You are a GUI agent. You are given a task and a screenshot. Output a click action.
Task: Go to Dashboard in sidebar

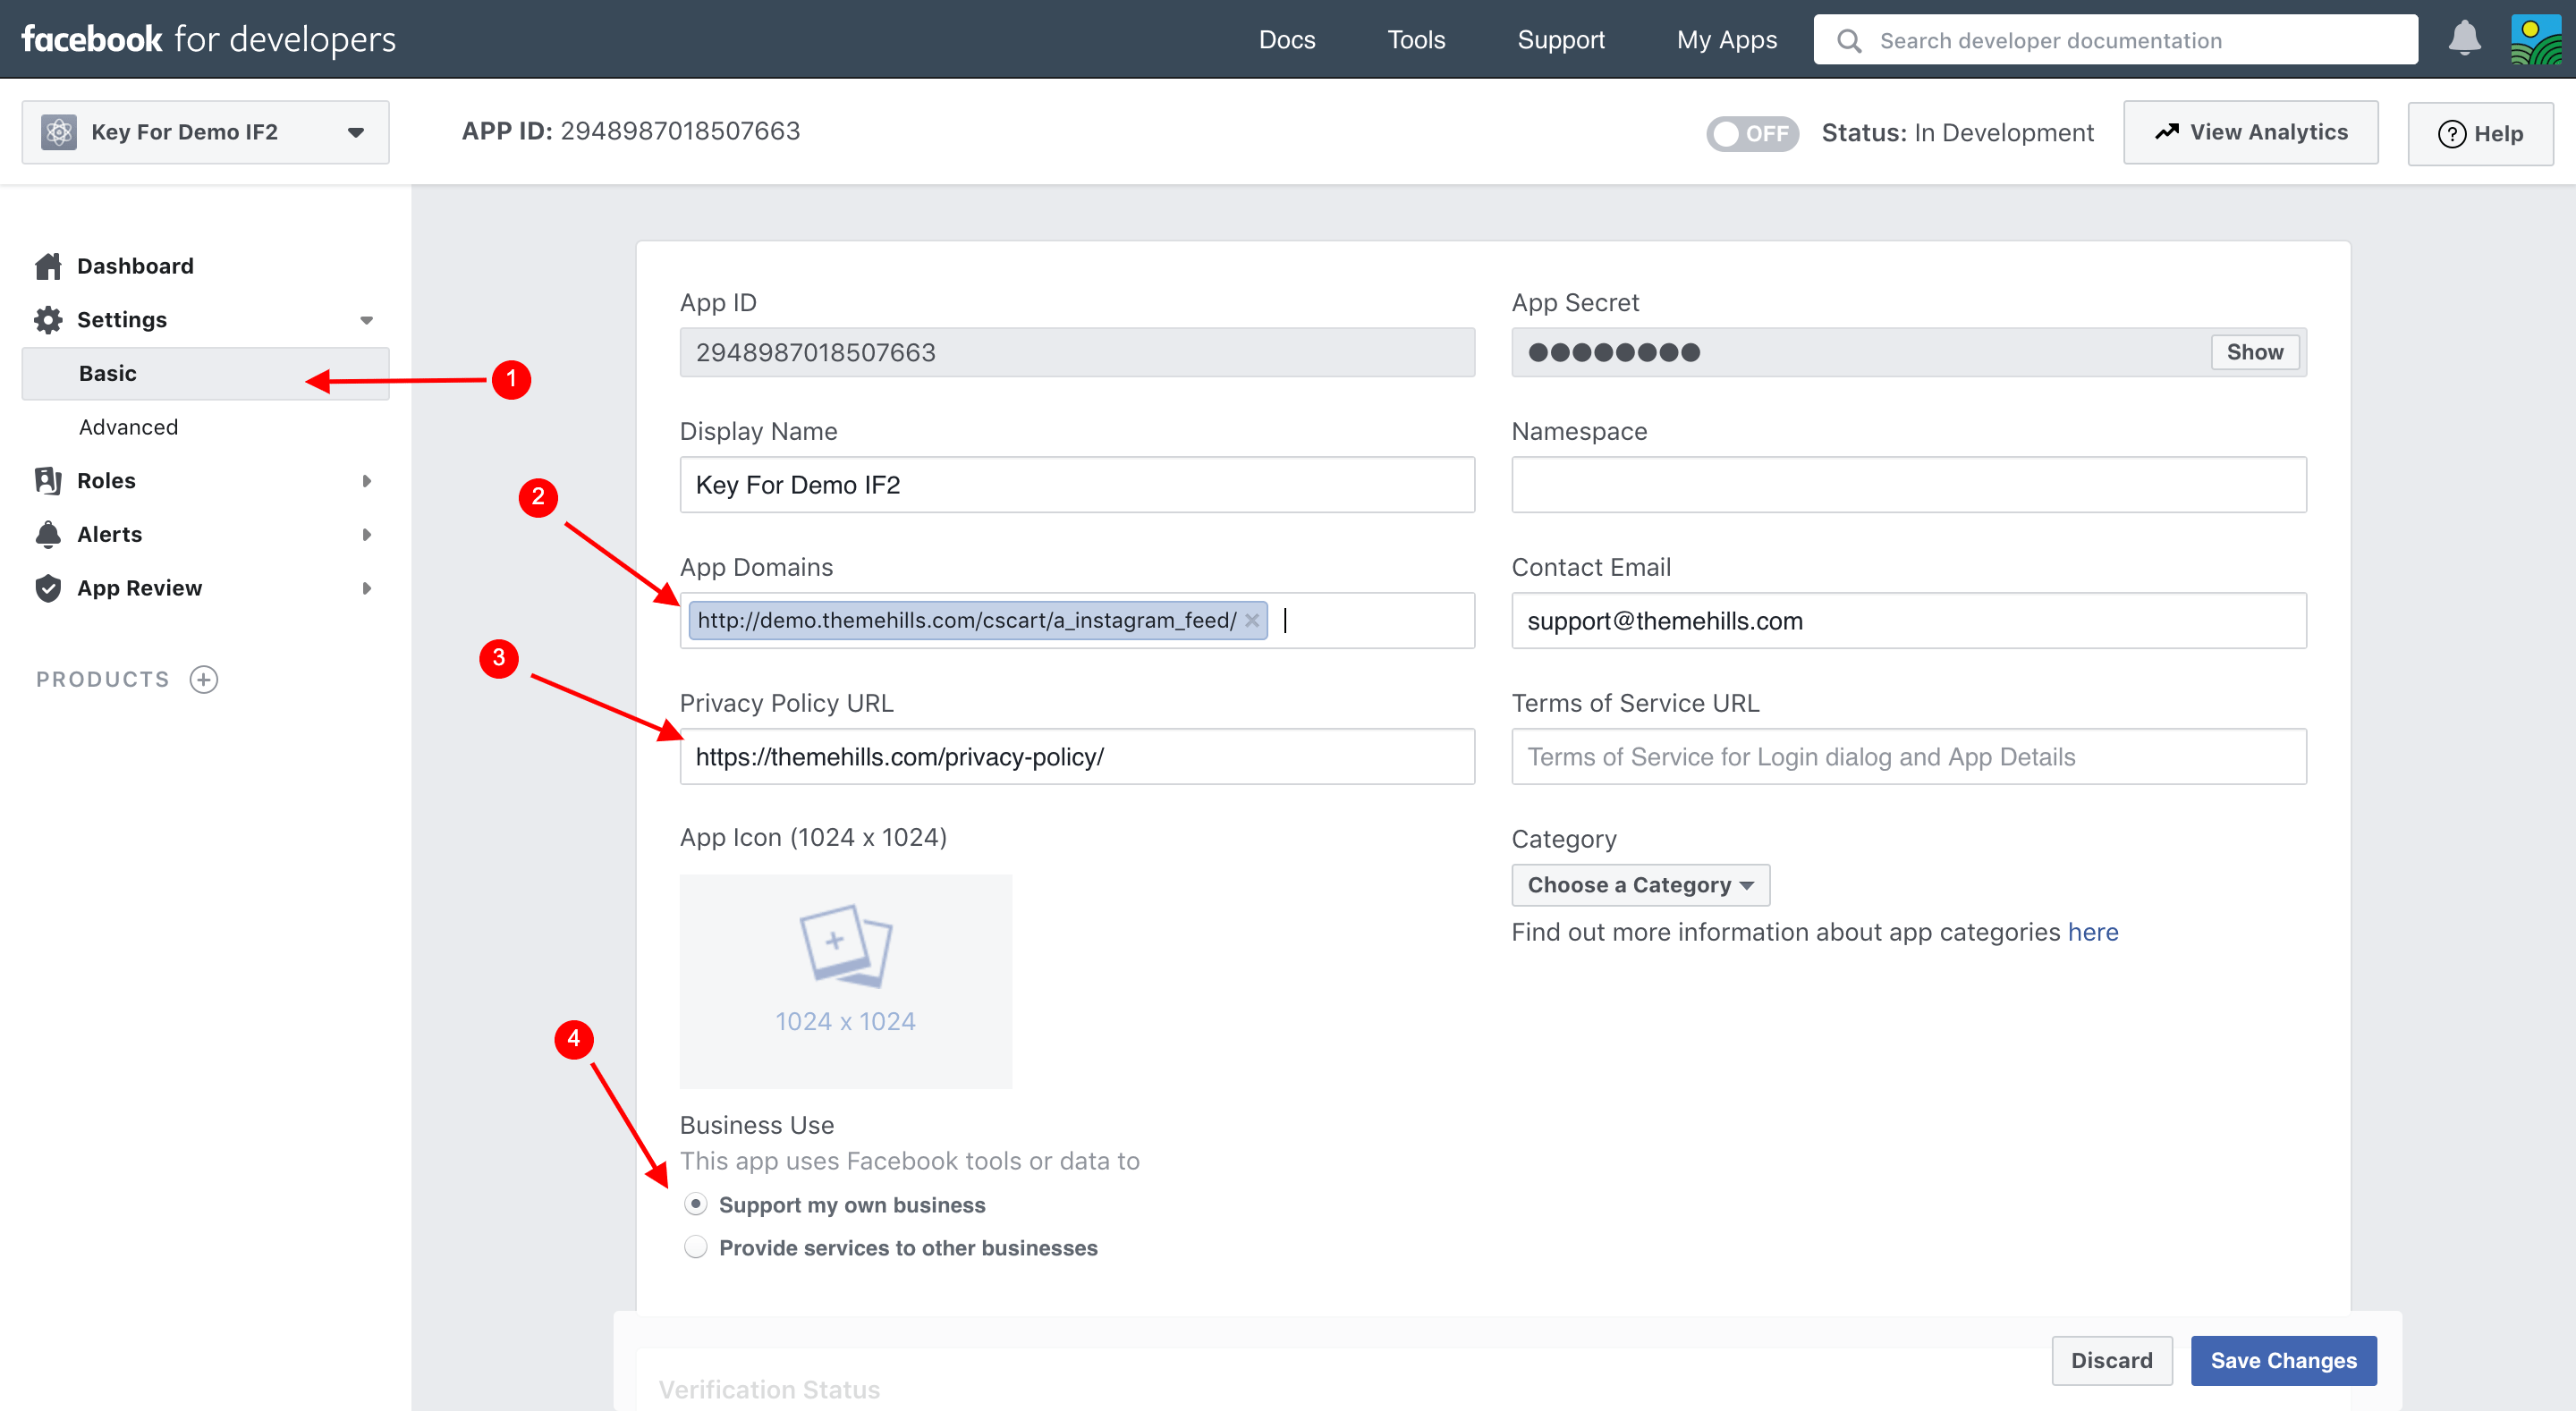tap(135, 266)
